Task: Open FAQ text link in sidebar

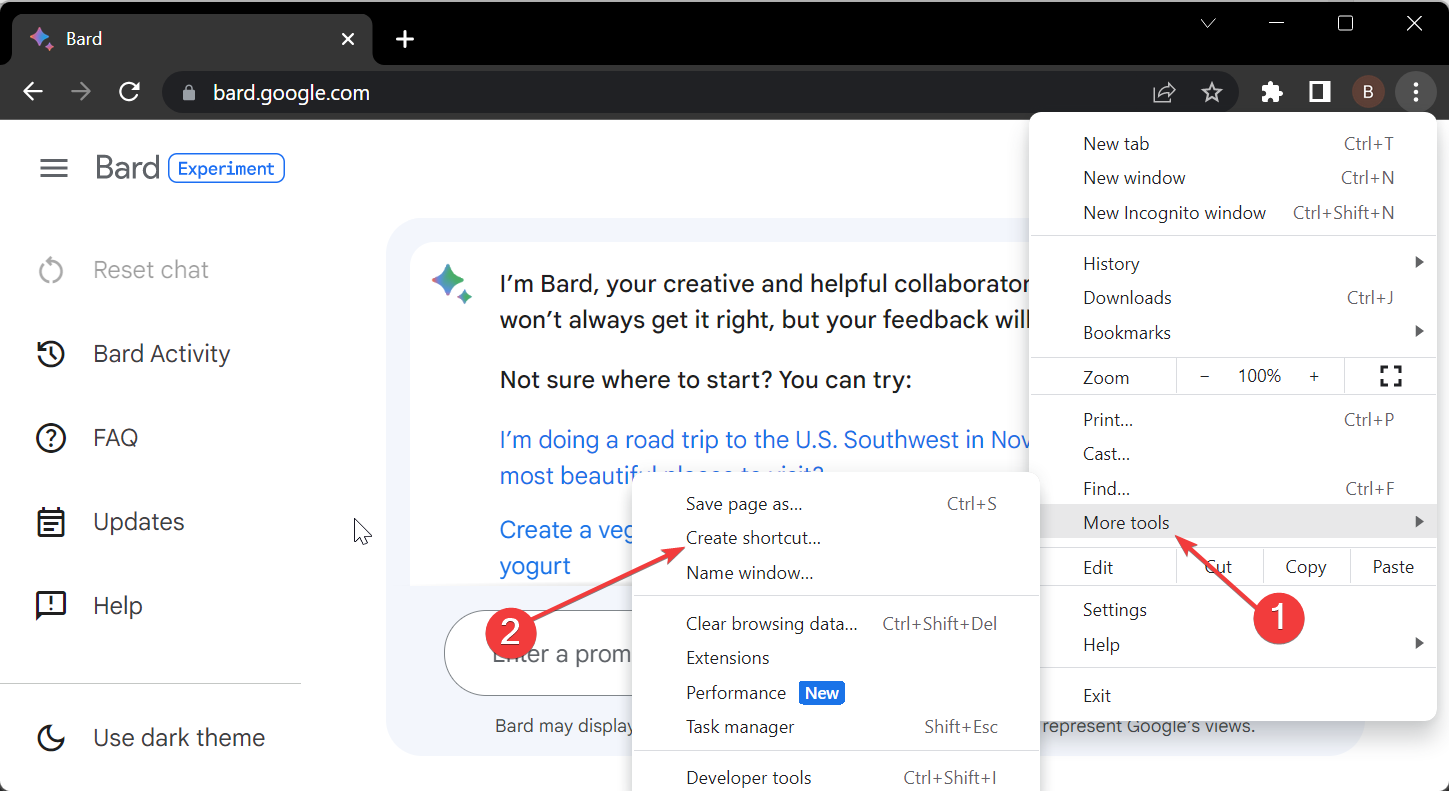Action: (x=116, y=438)
